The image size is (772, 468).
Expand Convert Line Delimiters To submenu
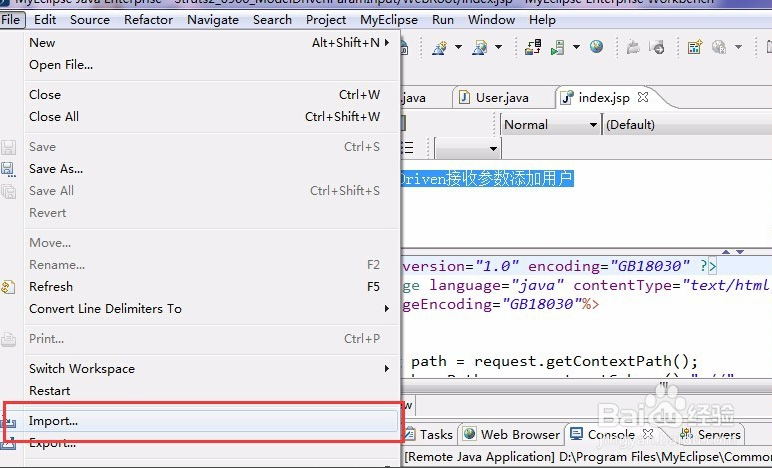(211, 309)
